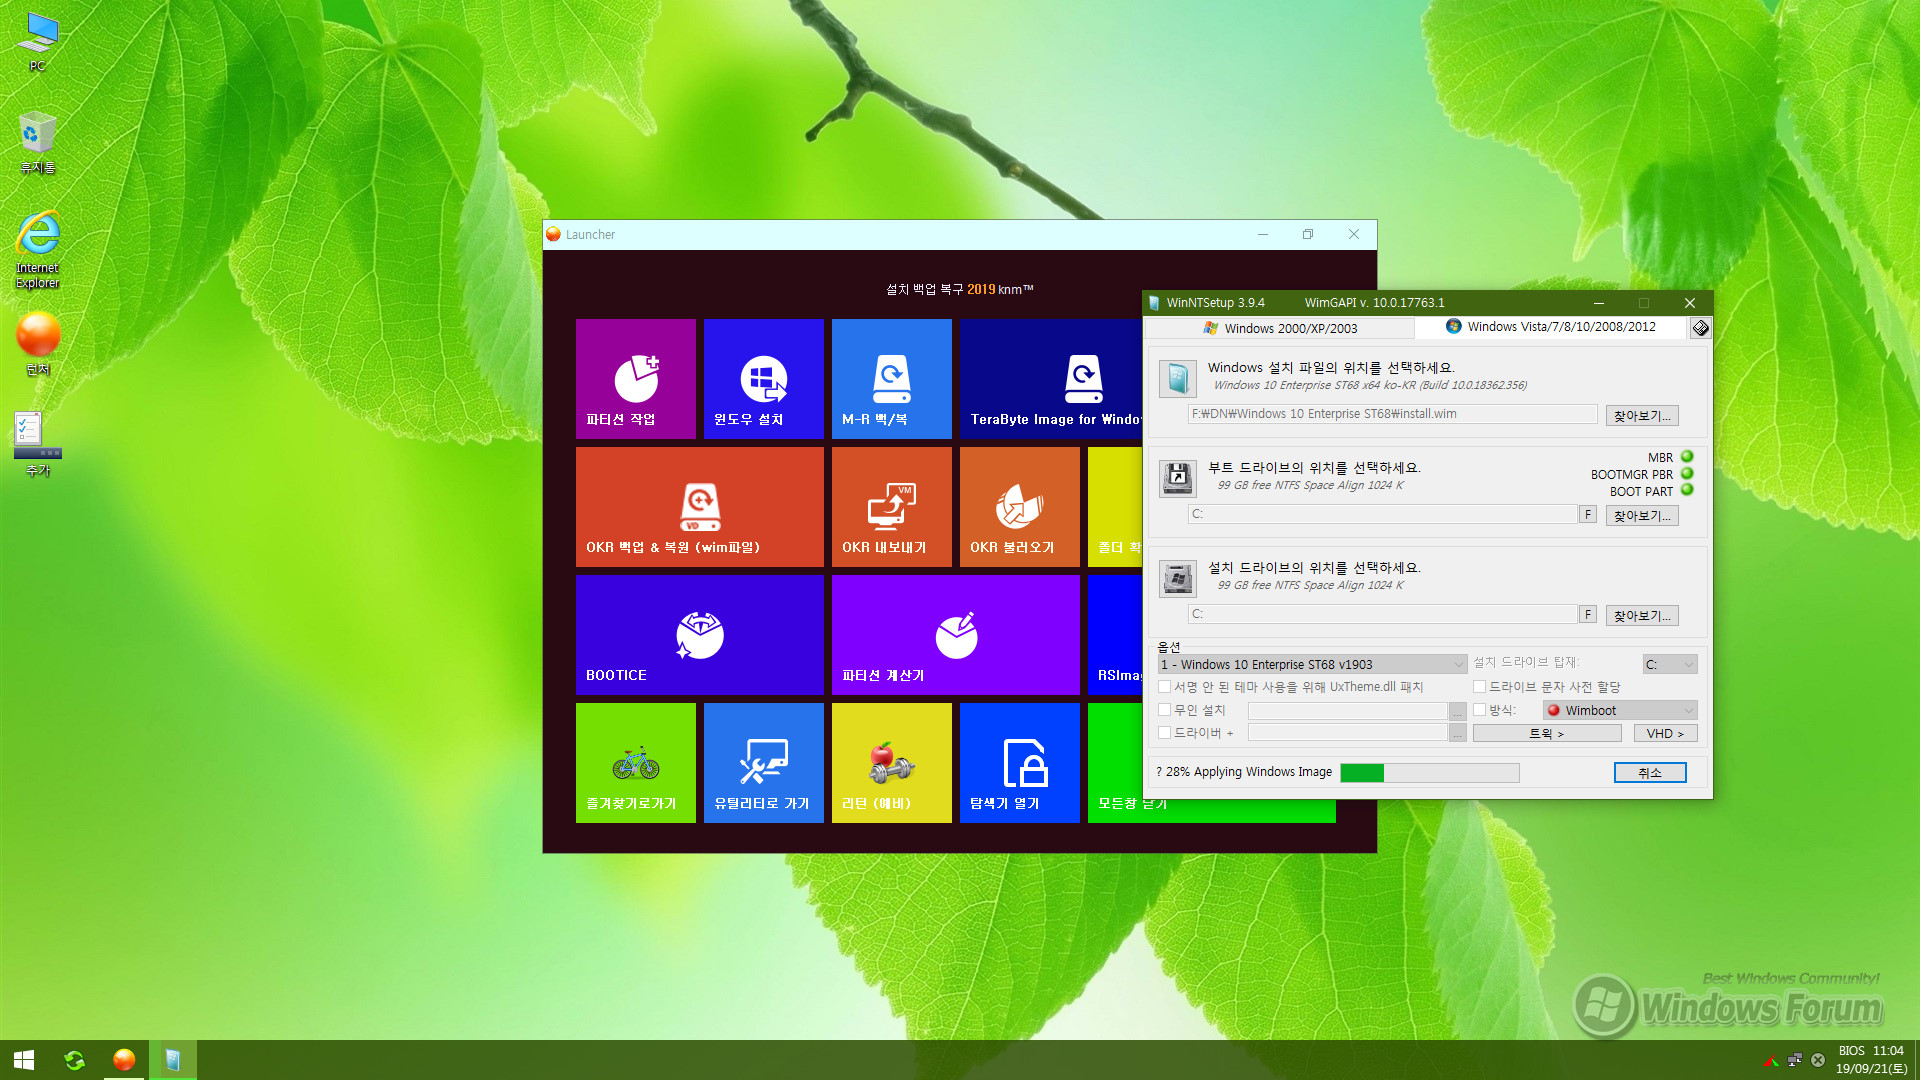Open the 탐색기 열기 tile

(x=1019, y=763)
